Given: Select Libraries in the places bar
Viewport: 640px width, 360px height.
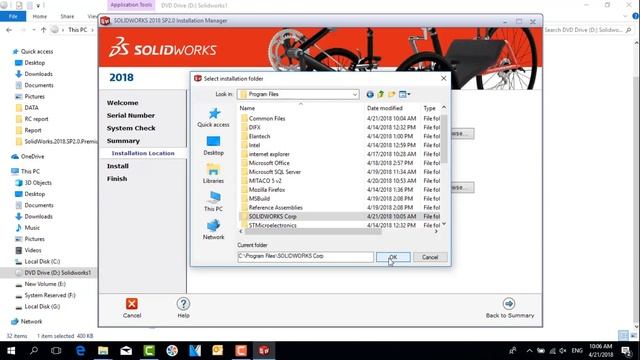Looking at the screenshot, I should (x=213, y=173).
